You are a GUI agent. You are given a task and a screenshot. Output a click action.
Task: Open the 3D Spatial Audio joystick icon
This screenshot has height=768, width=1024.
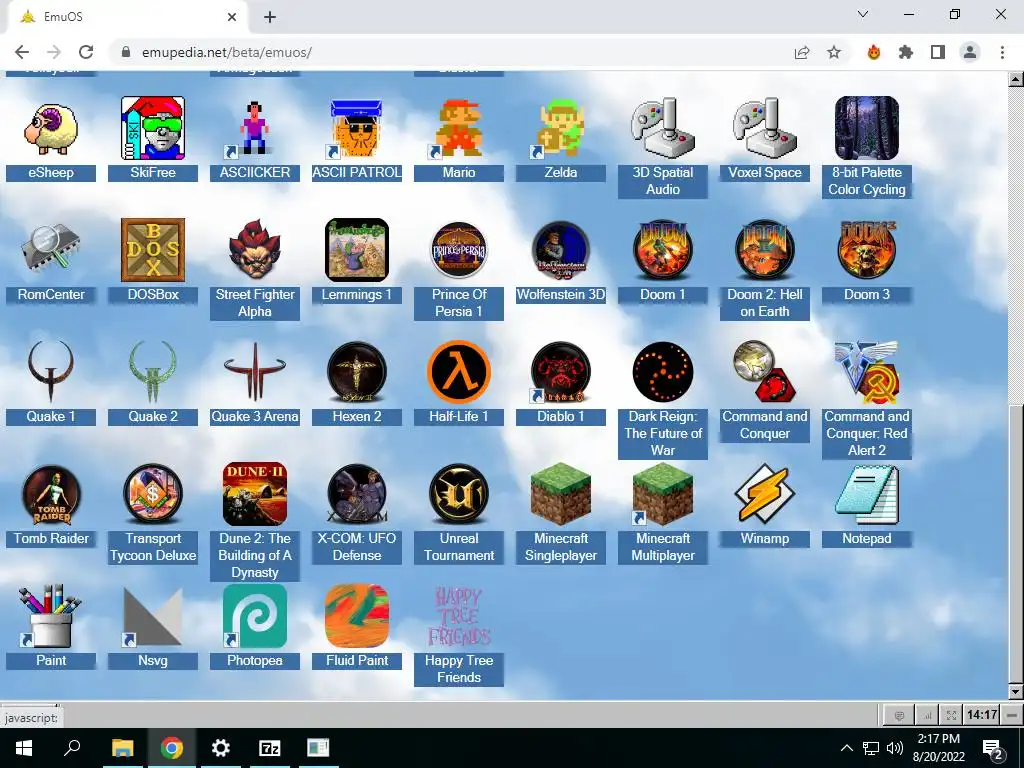point(663,129)
